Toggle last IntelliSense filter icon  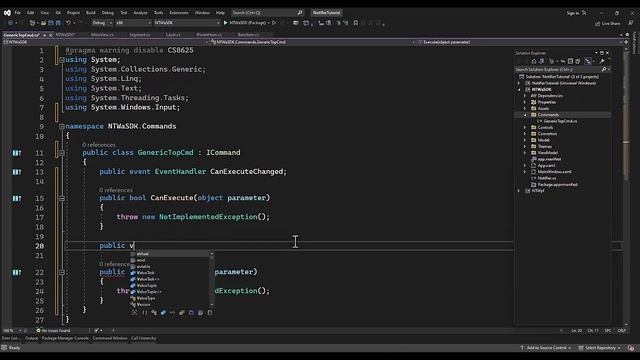210,313
